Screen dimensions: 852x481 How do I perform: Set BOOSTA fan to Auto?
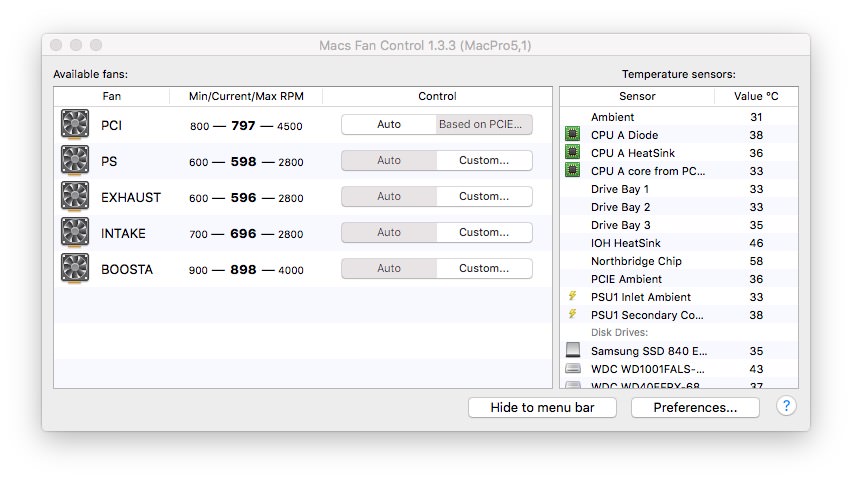389,268
